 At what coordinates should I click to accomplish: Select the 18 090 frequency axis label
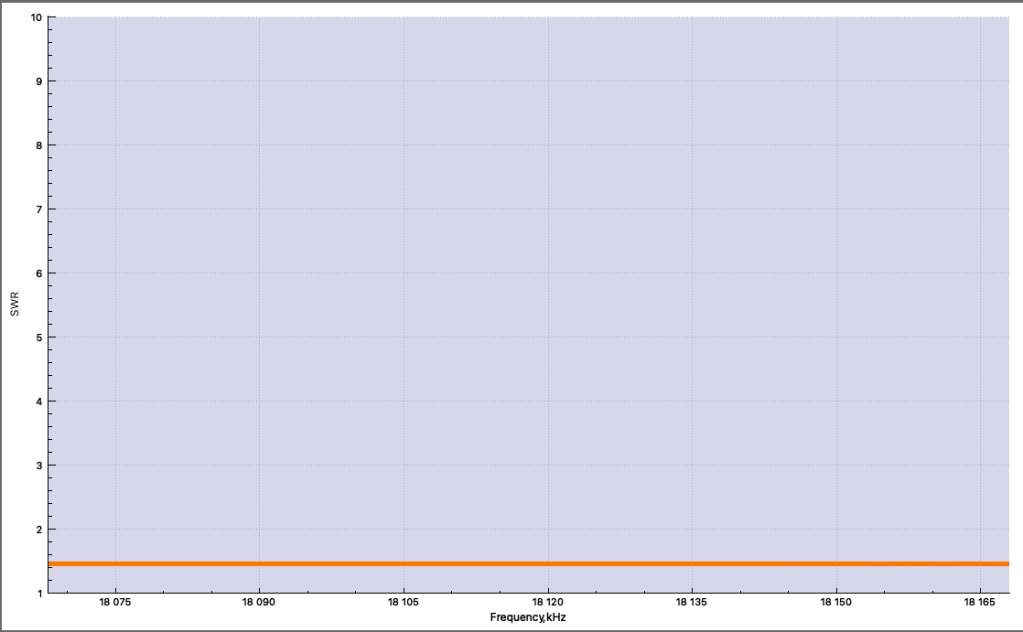(259, 603)
